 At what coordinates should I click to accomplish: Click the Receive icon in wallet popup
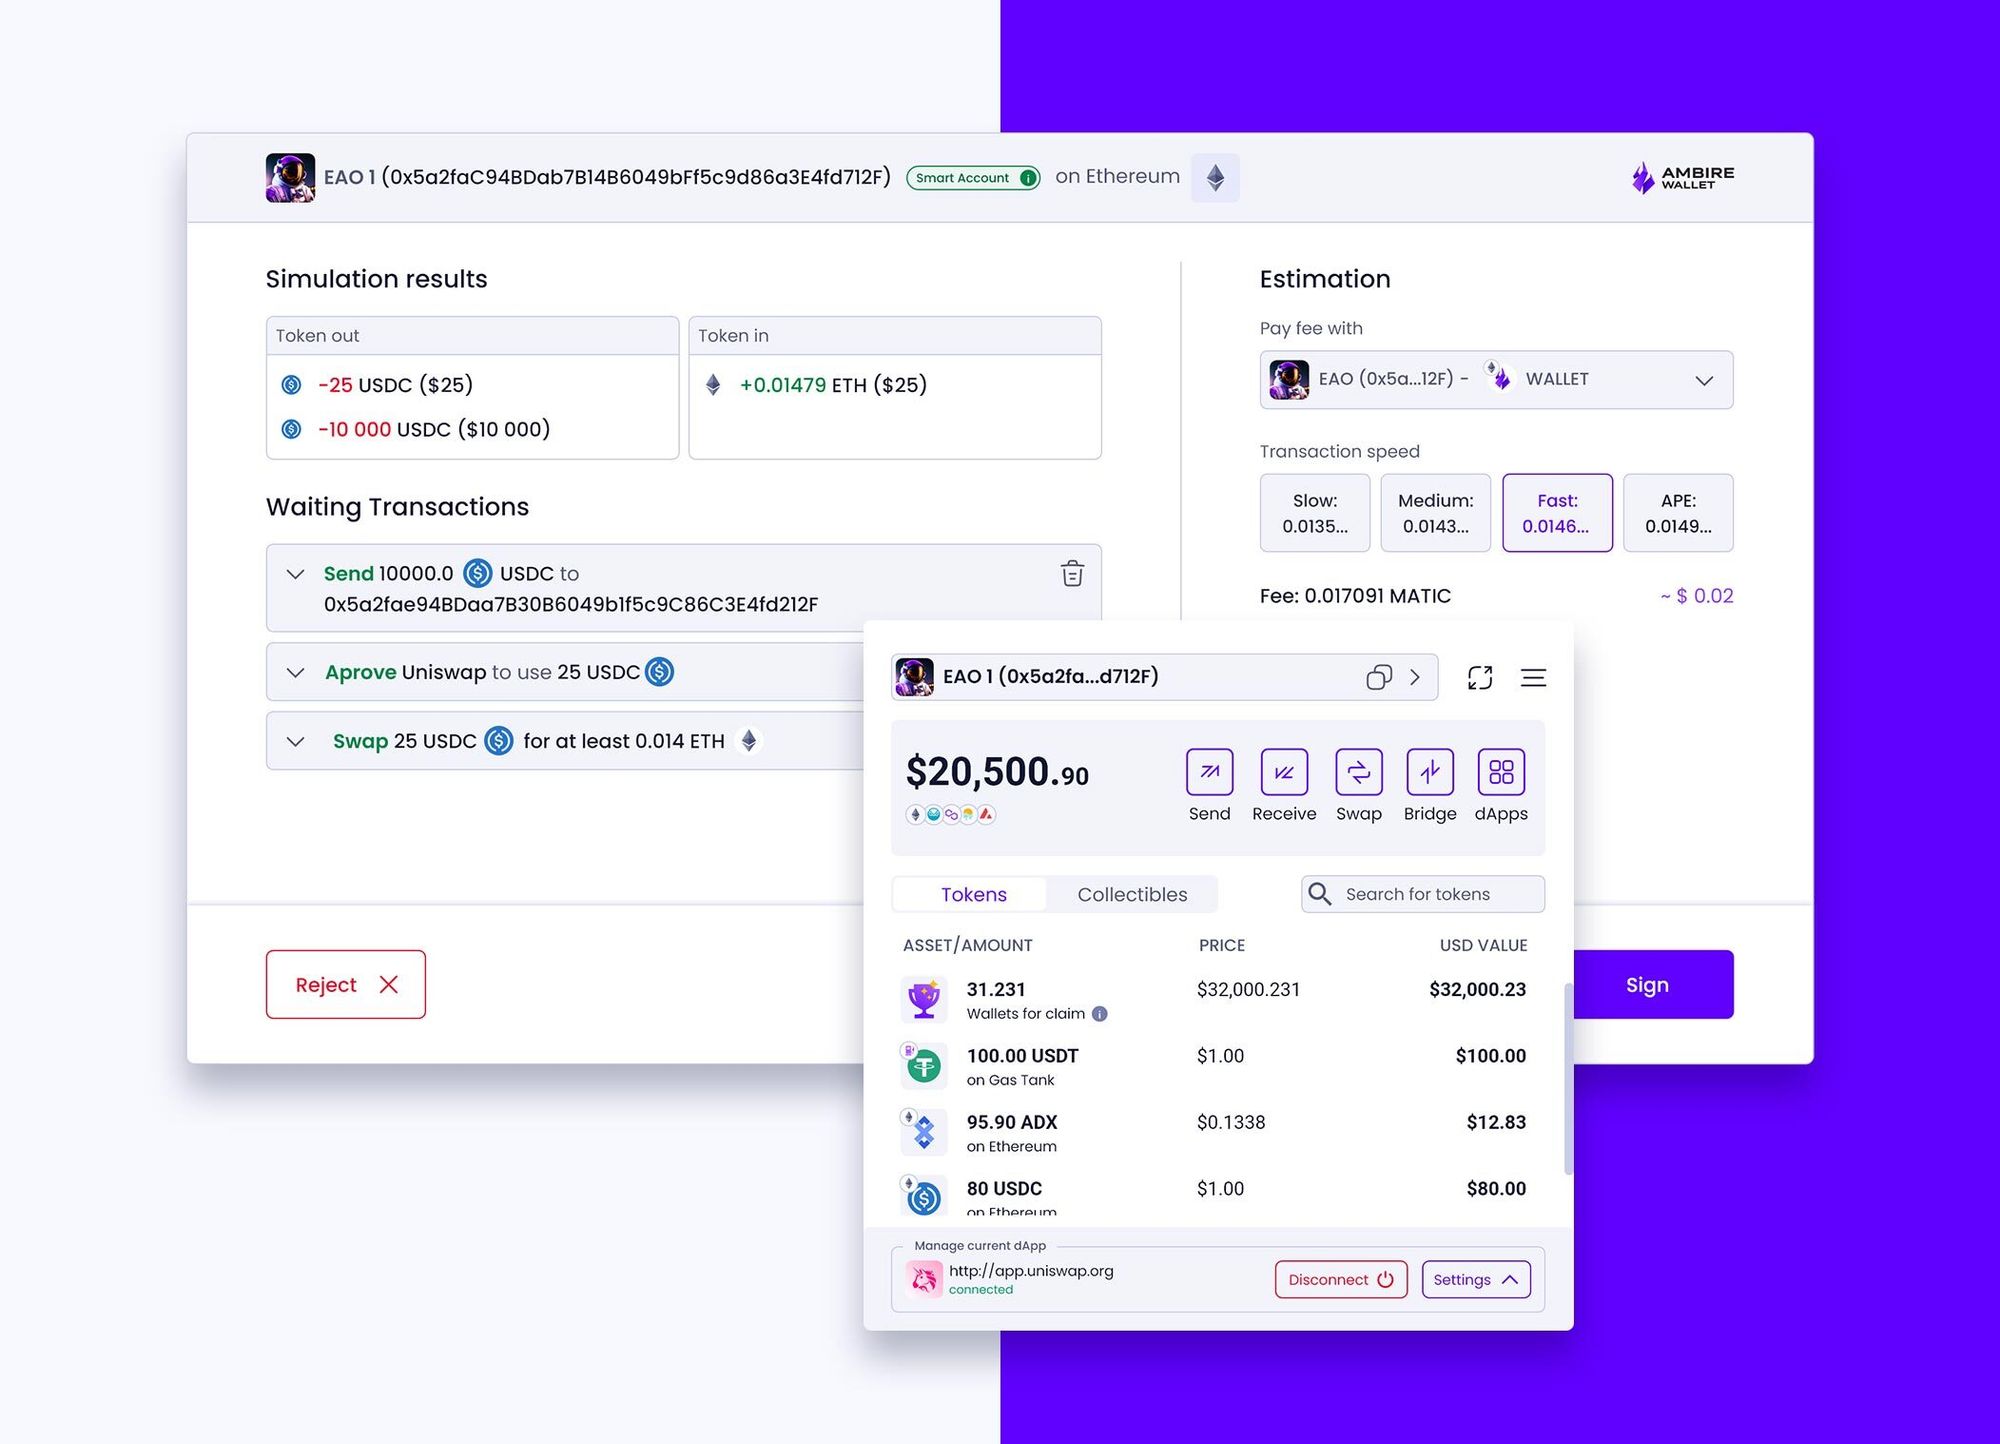point(1284,771)
